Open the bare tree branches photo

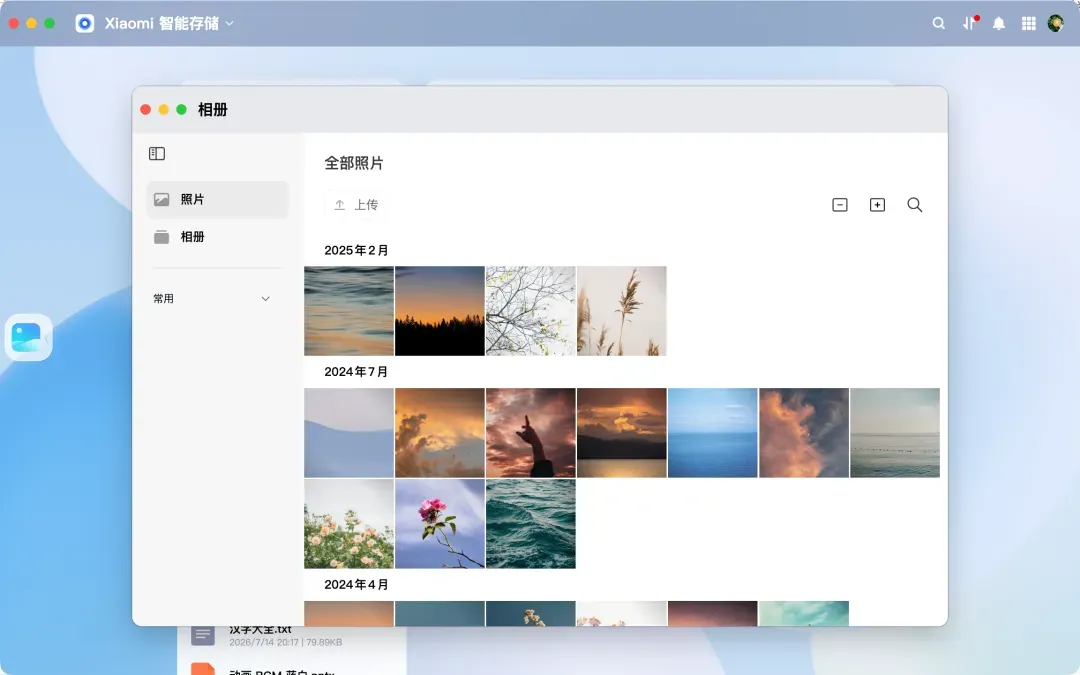tap(530, 311)
